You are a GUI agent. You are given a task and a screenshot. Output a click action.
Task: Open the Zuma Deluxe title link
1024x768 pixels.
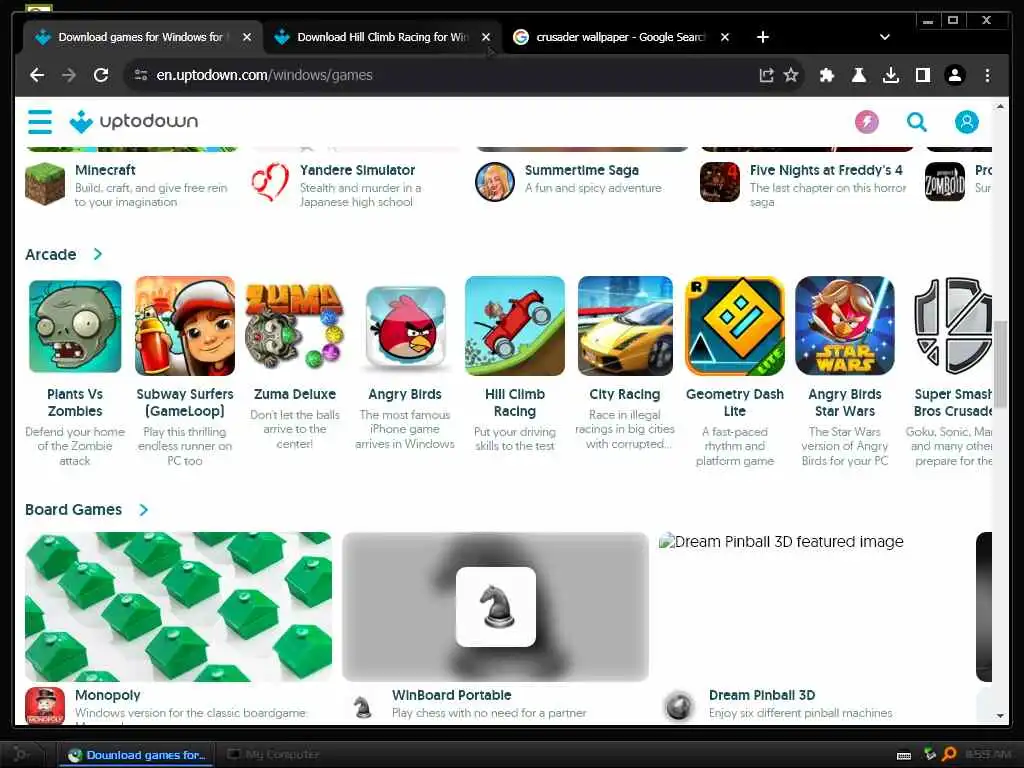[295, 394]
